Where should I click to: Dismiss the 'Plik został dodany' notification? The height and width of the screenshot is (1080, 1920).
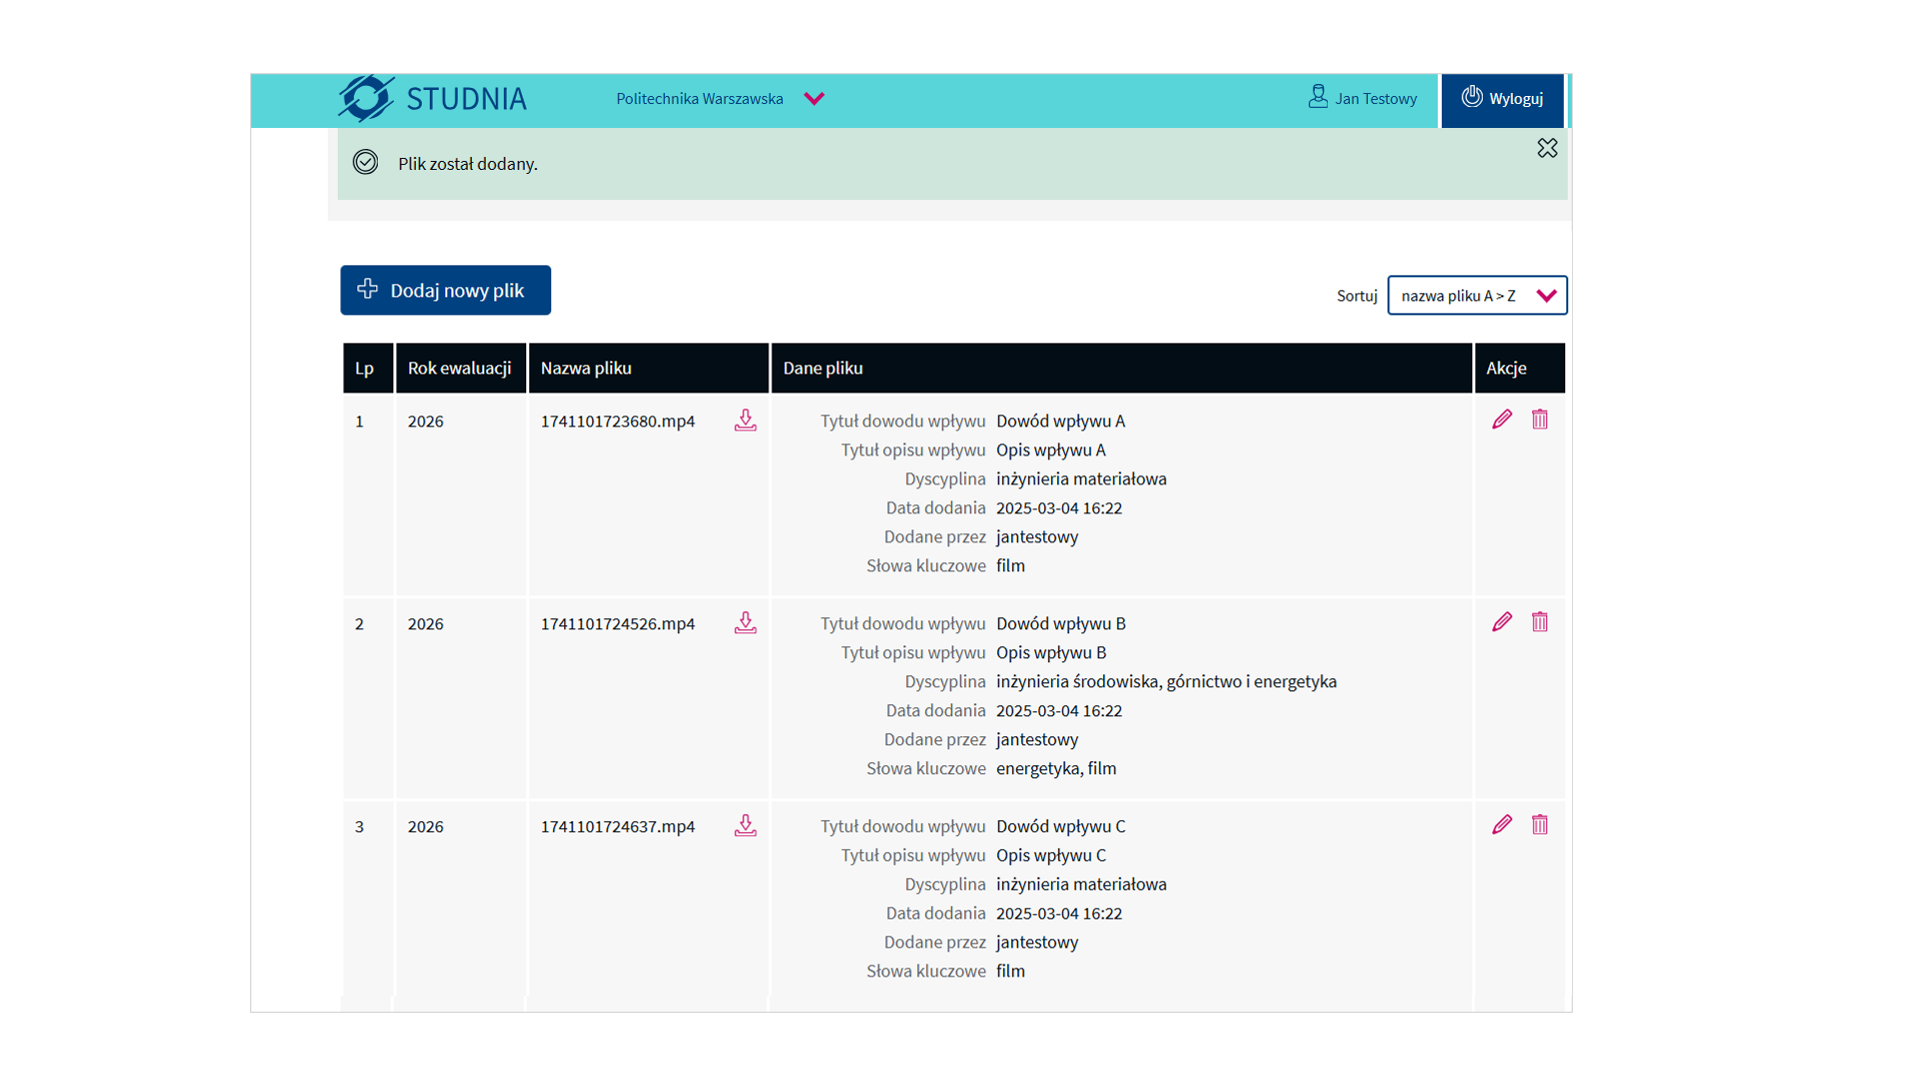(1547, 148)
